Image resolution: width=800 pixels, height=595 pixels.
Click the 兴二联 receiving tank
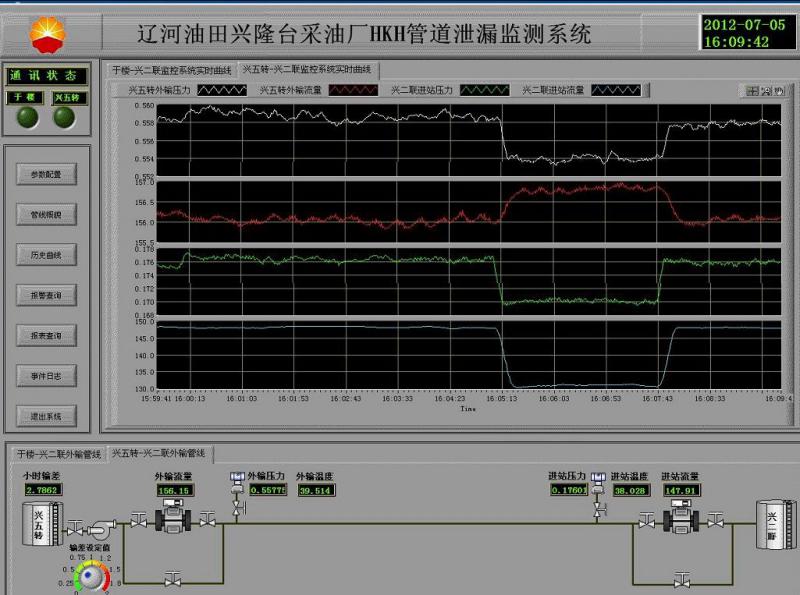coord(776,525)
